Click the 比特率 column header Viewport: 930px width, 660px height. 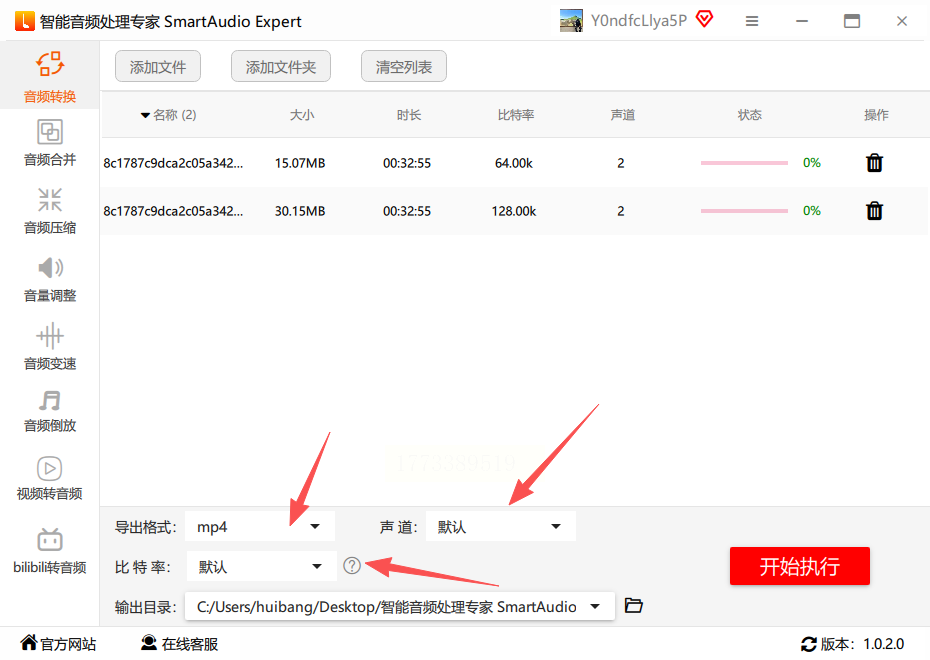(515, 115)
